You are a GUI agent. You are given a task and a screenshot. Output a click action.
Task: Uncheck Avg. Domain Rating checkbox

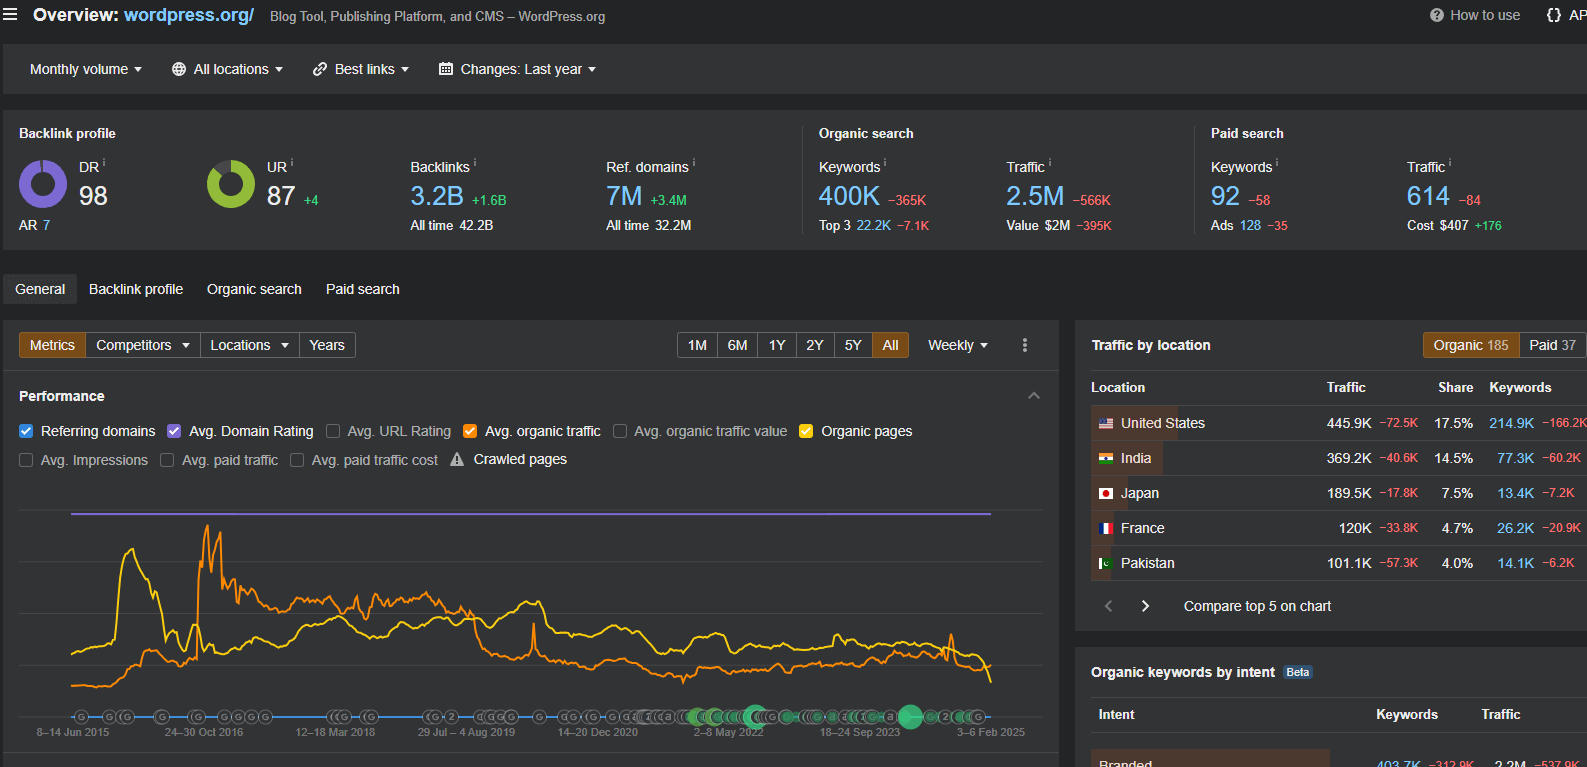coord(174,431)
